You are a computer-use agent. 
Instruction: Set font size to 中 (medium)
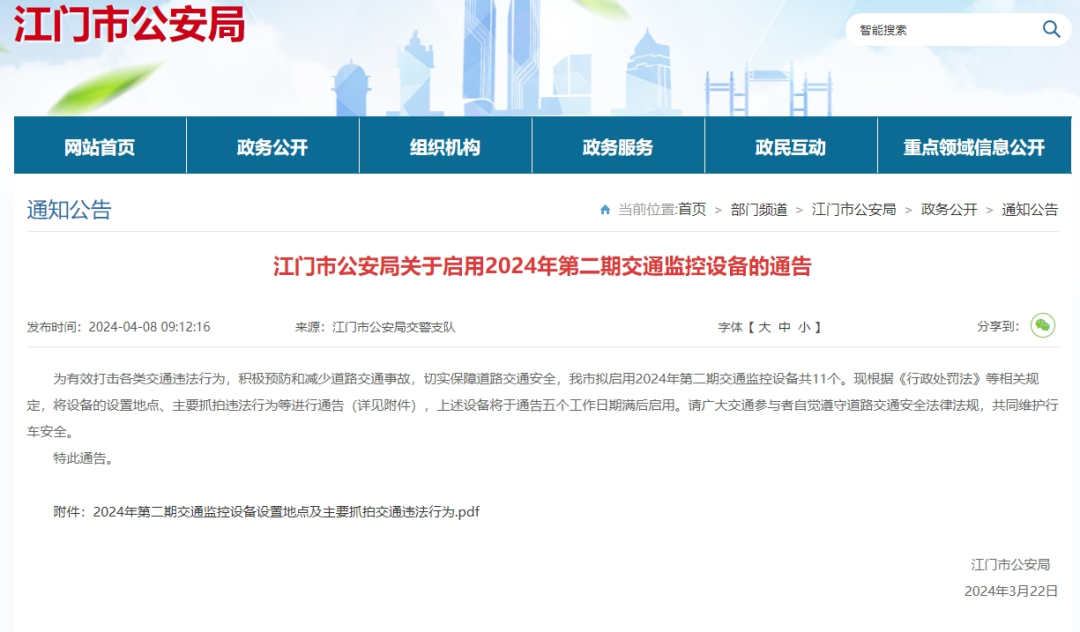point(784,327)
